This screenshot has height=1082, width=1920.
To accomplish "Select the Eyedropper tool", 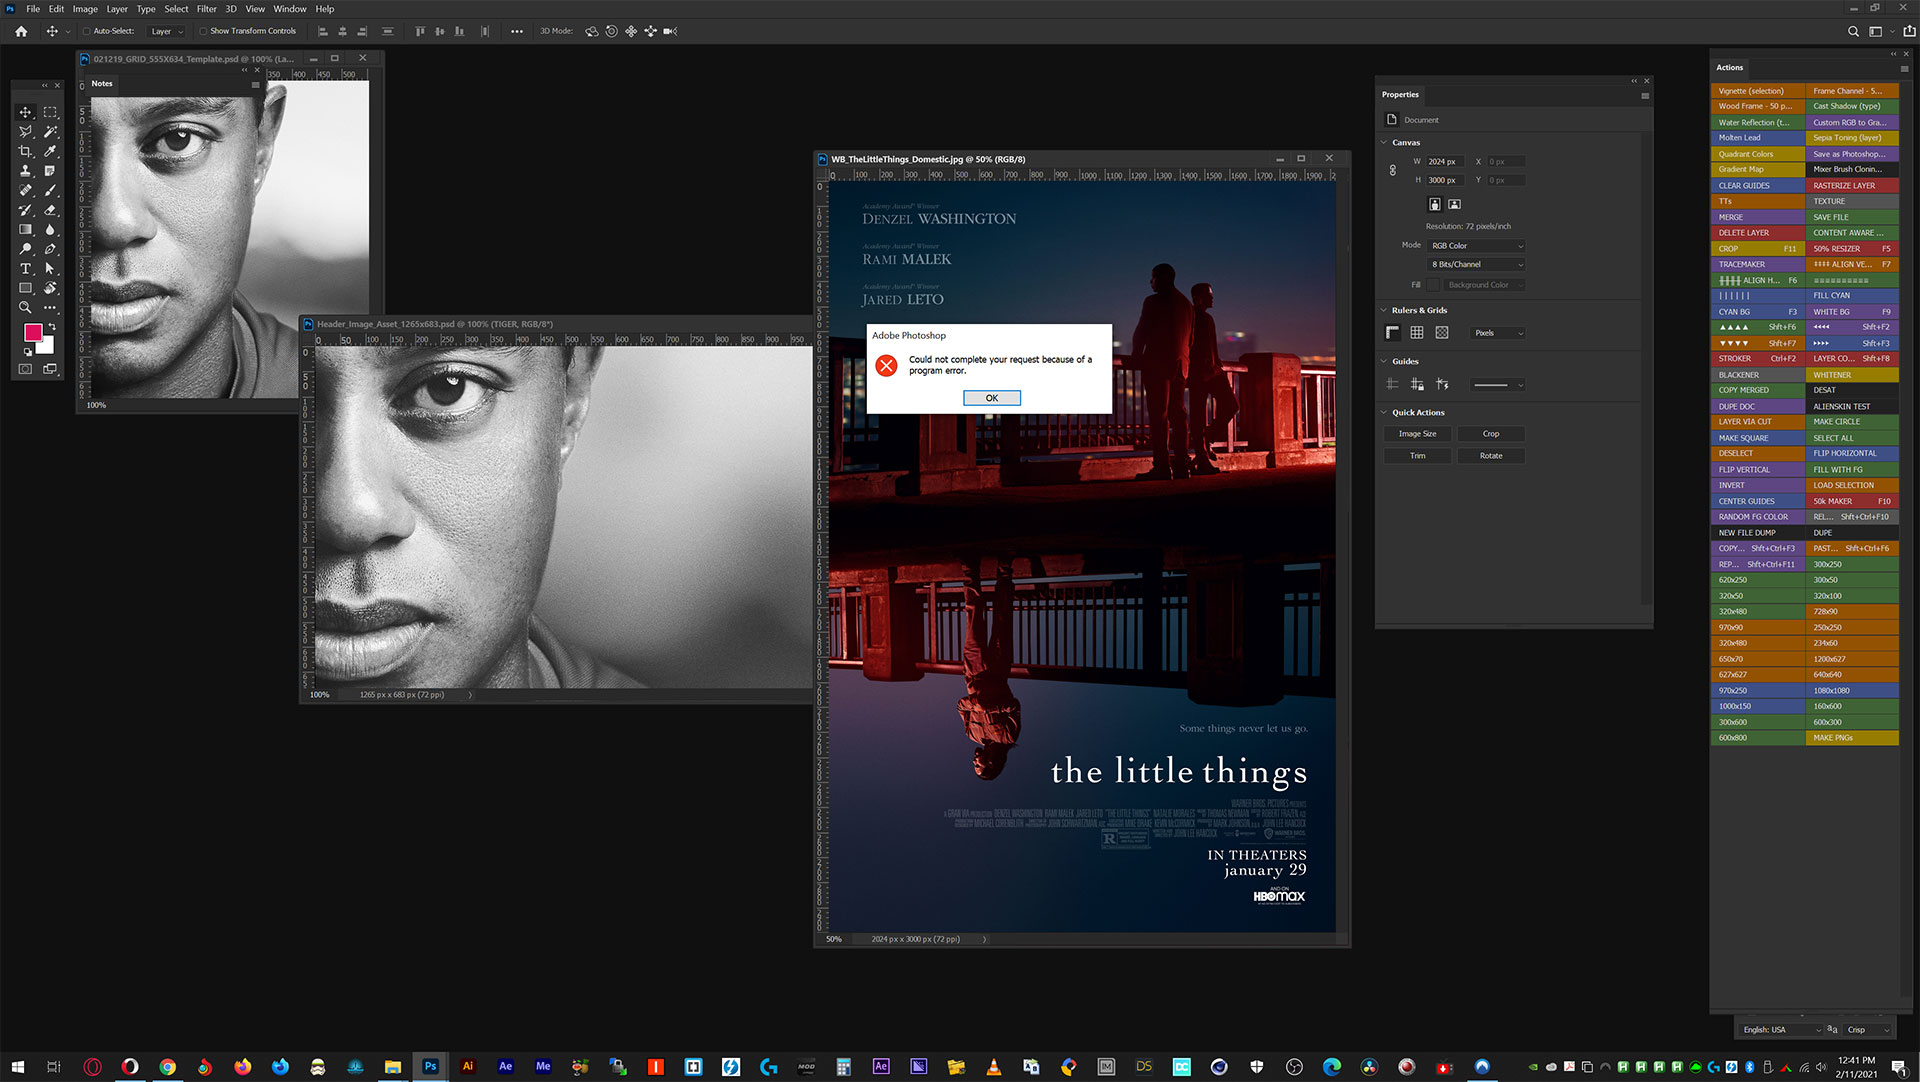I will [x=50, y=151].
